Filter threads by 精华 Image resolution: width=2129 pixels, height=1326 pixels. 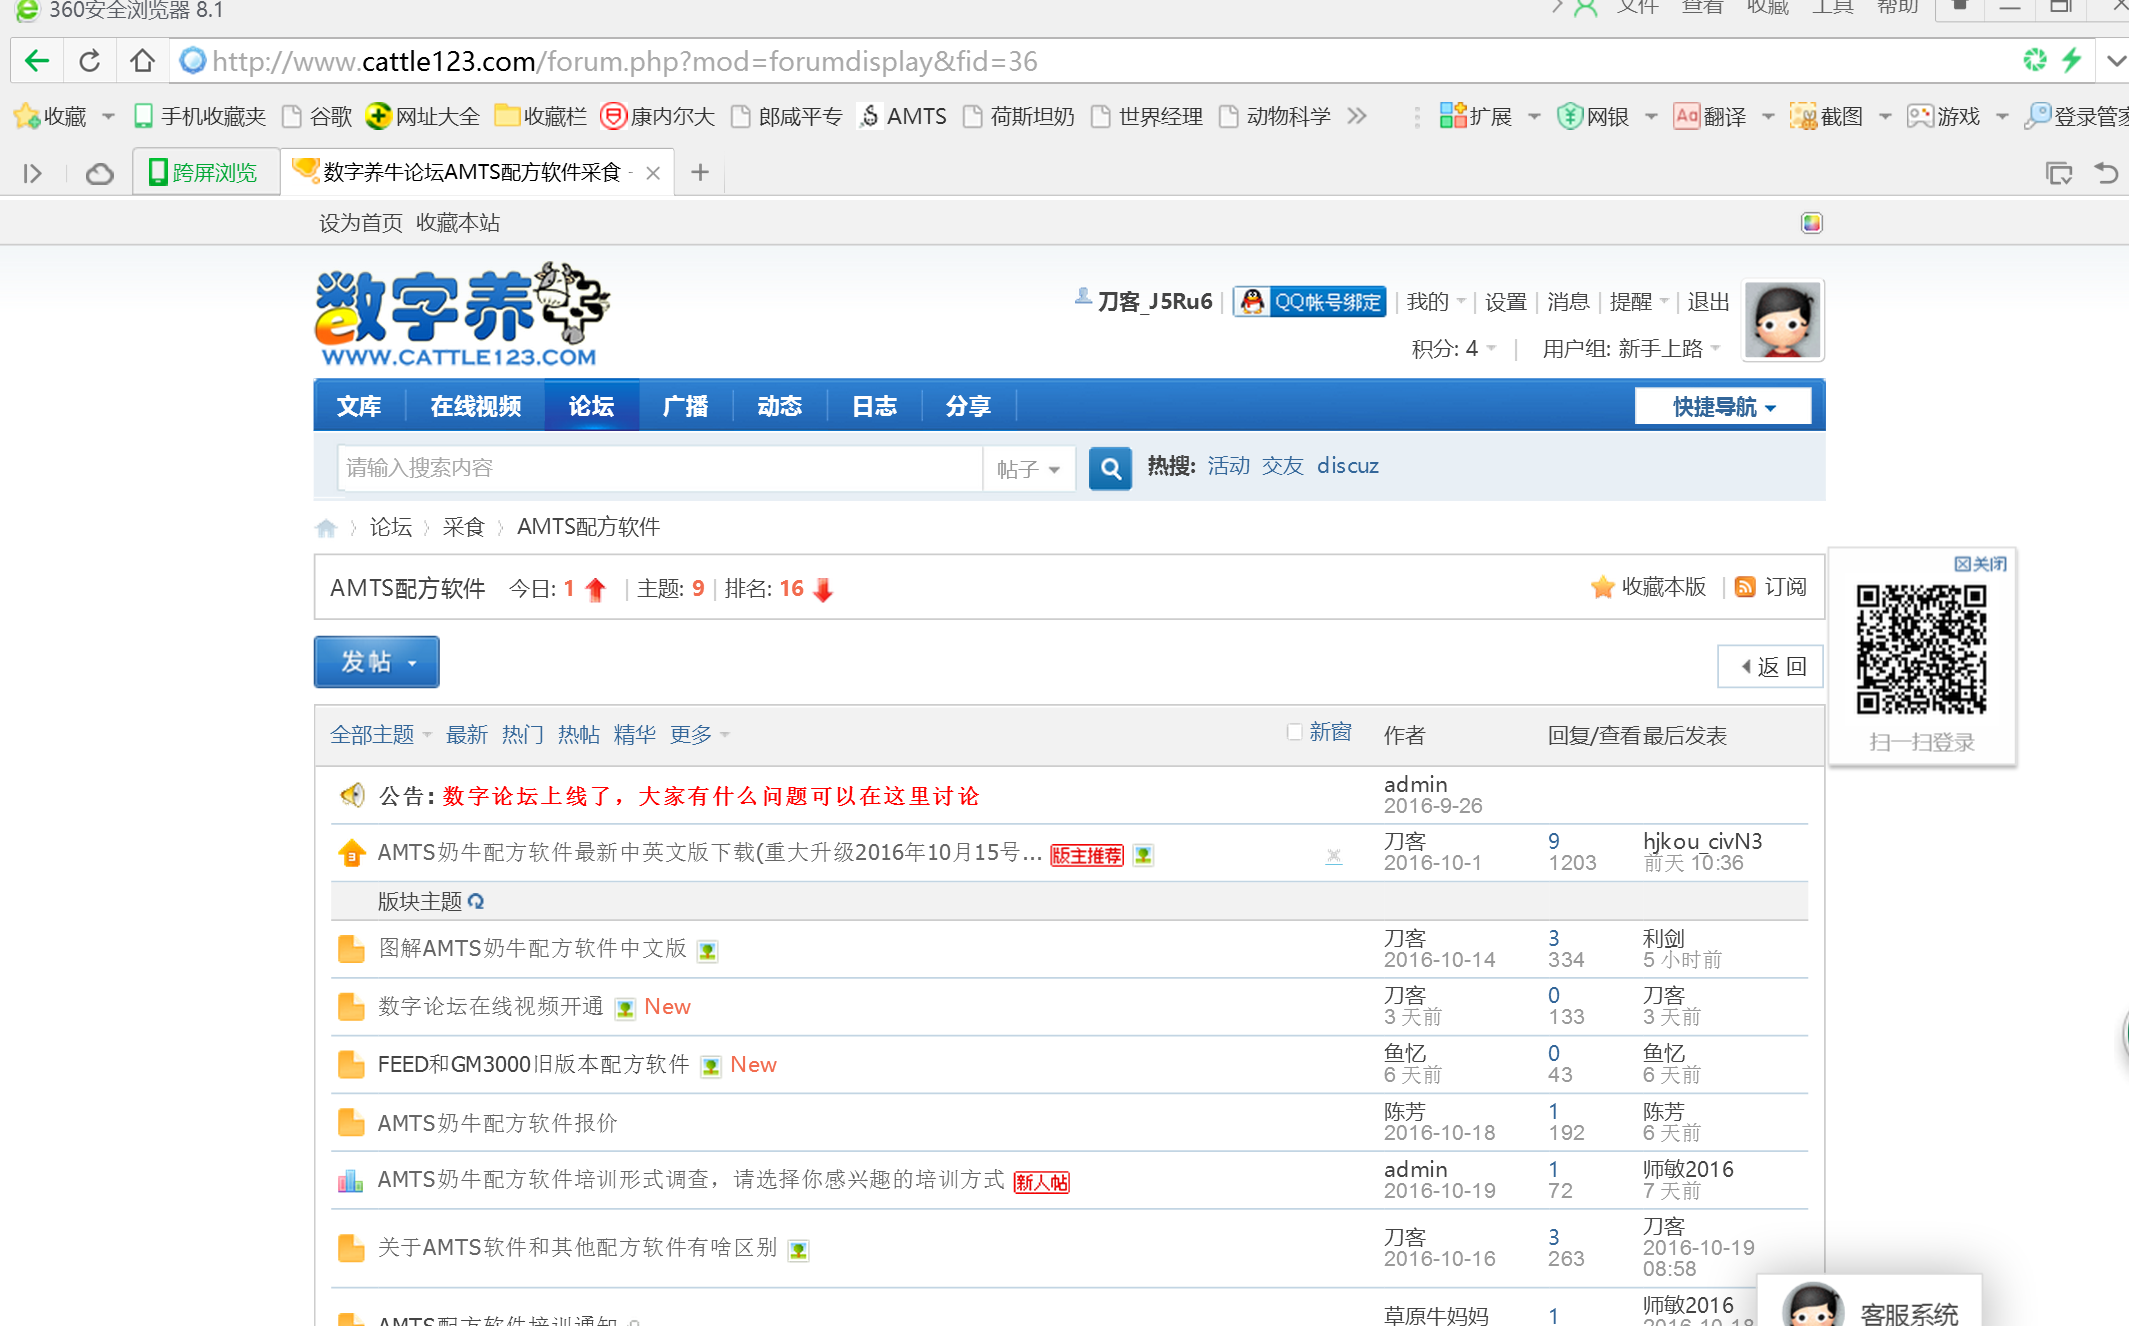634,735
